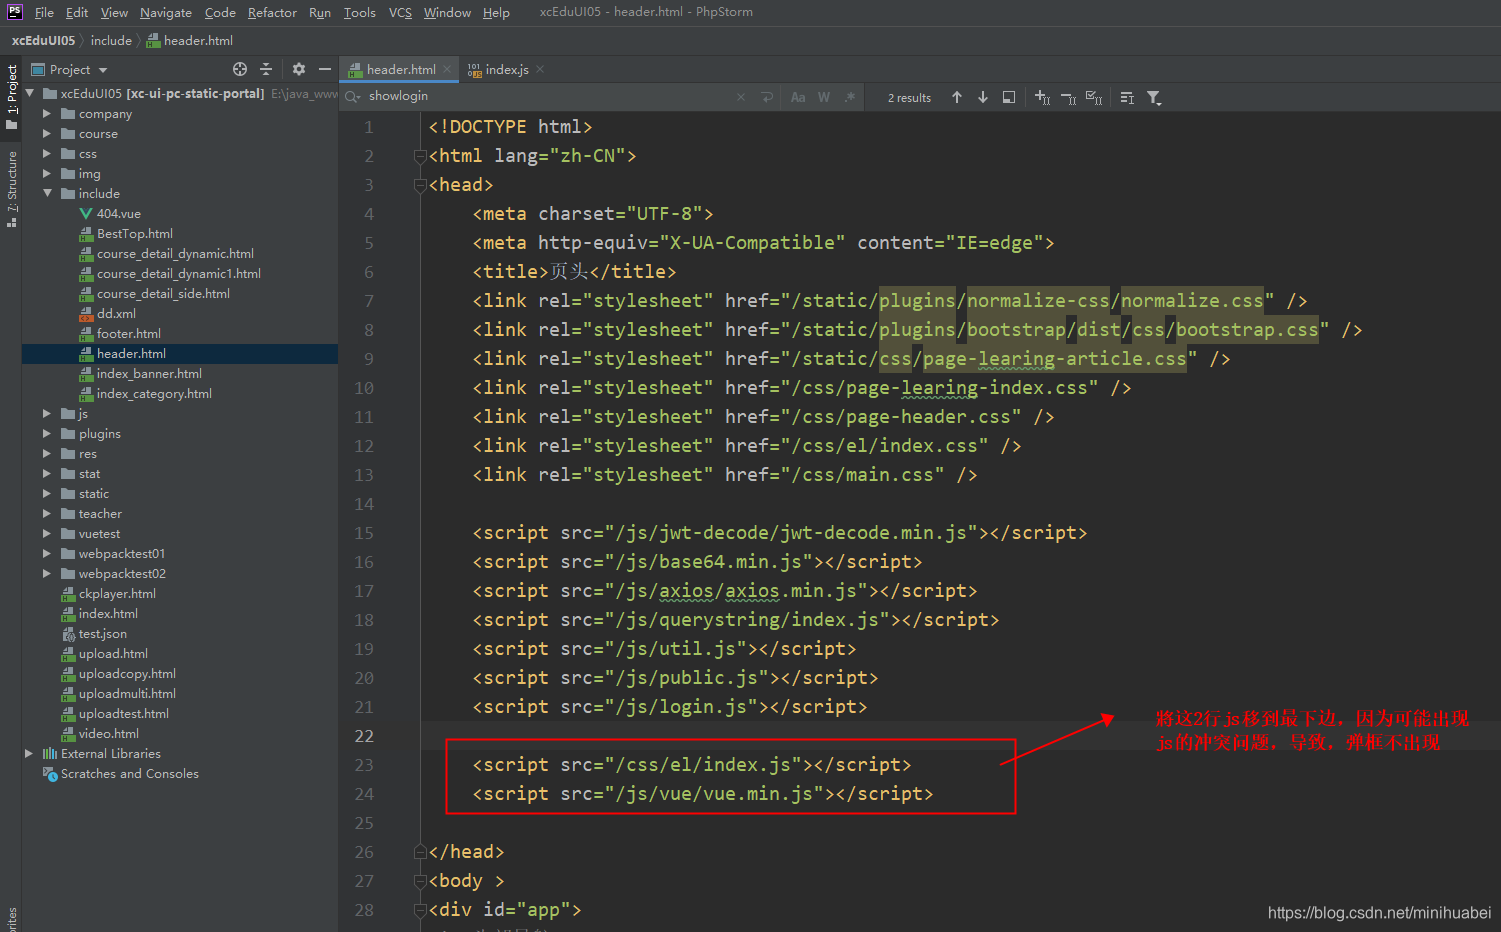Click line number 22 in gutter
Viewport: 1501px width, 932px height.
pos(364,736)
